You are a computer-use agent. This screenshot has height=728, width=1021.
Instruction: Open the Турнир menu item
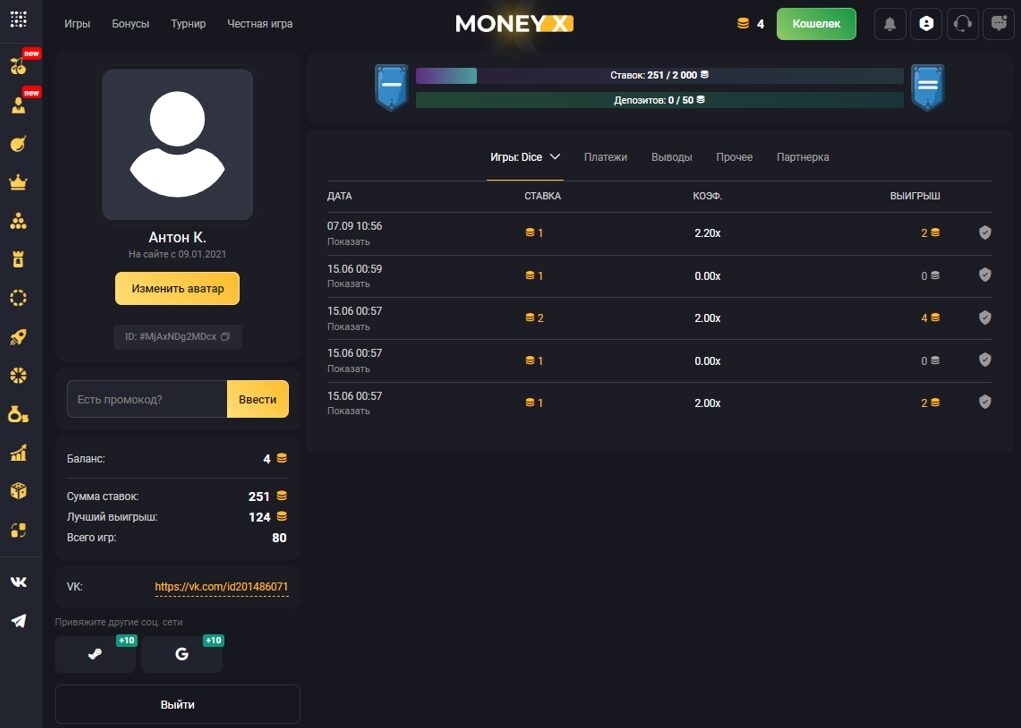tap(188, 23)
